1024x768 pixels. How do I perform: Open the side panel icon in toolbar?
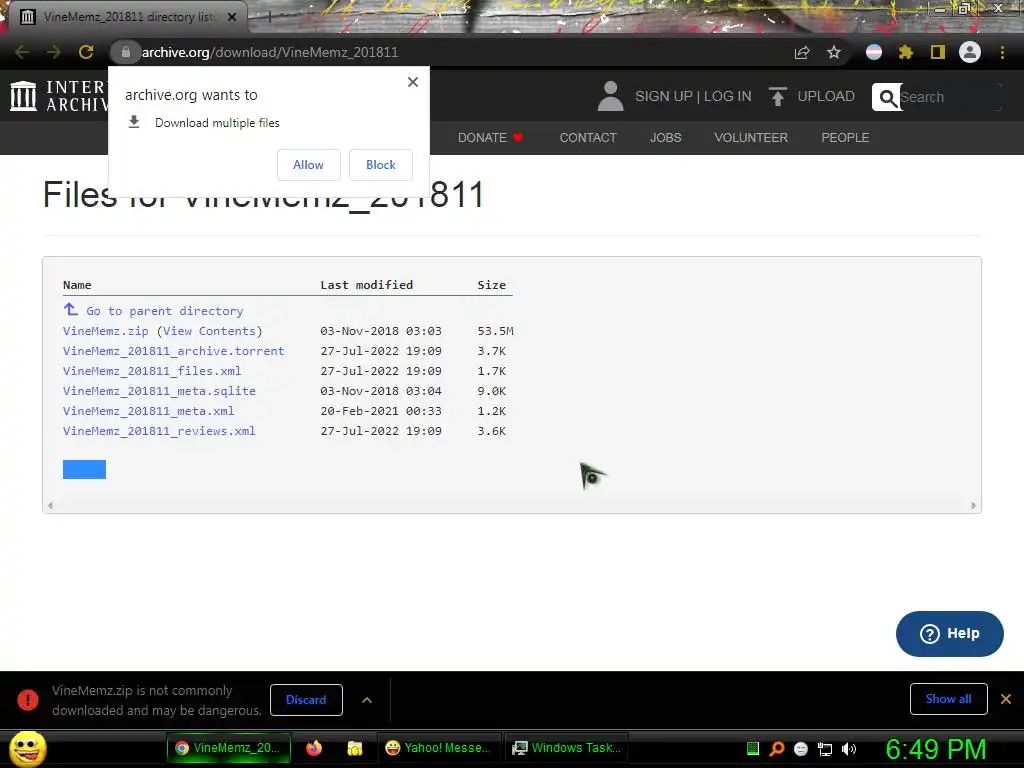938,52
